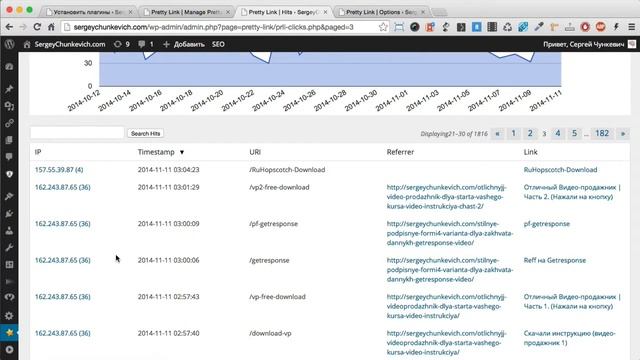The width and height of the screenshot is (640, 360).
Task: Open the Appearance brush sidebar icon
Action: (9, 196)
